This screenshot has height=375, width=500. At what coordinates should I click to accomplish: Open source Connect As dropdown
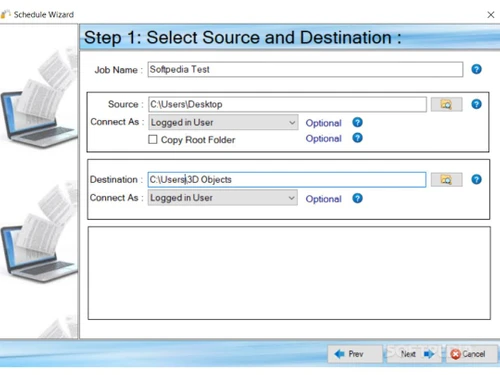point(223,122)
